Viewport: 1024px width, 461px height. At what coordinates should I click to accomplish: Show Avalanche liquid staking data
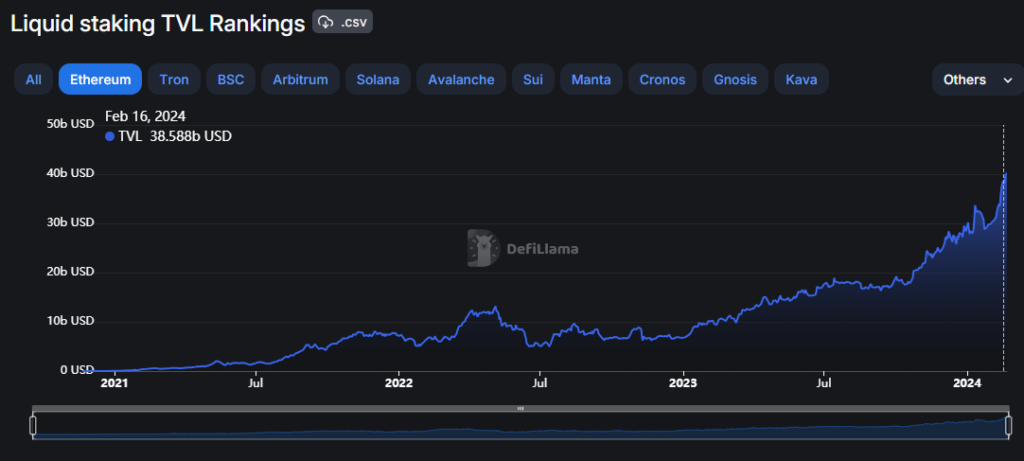[x=461, y=79]
